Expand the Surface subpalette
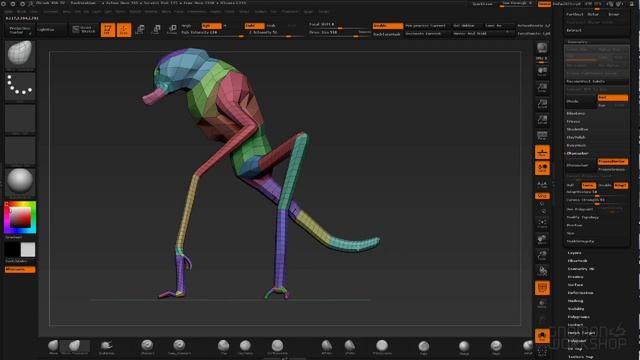 coord(575,285)
